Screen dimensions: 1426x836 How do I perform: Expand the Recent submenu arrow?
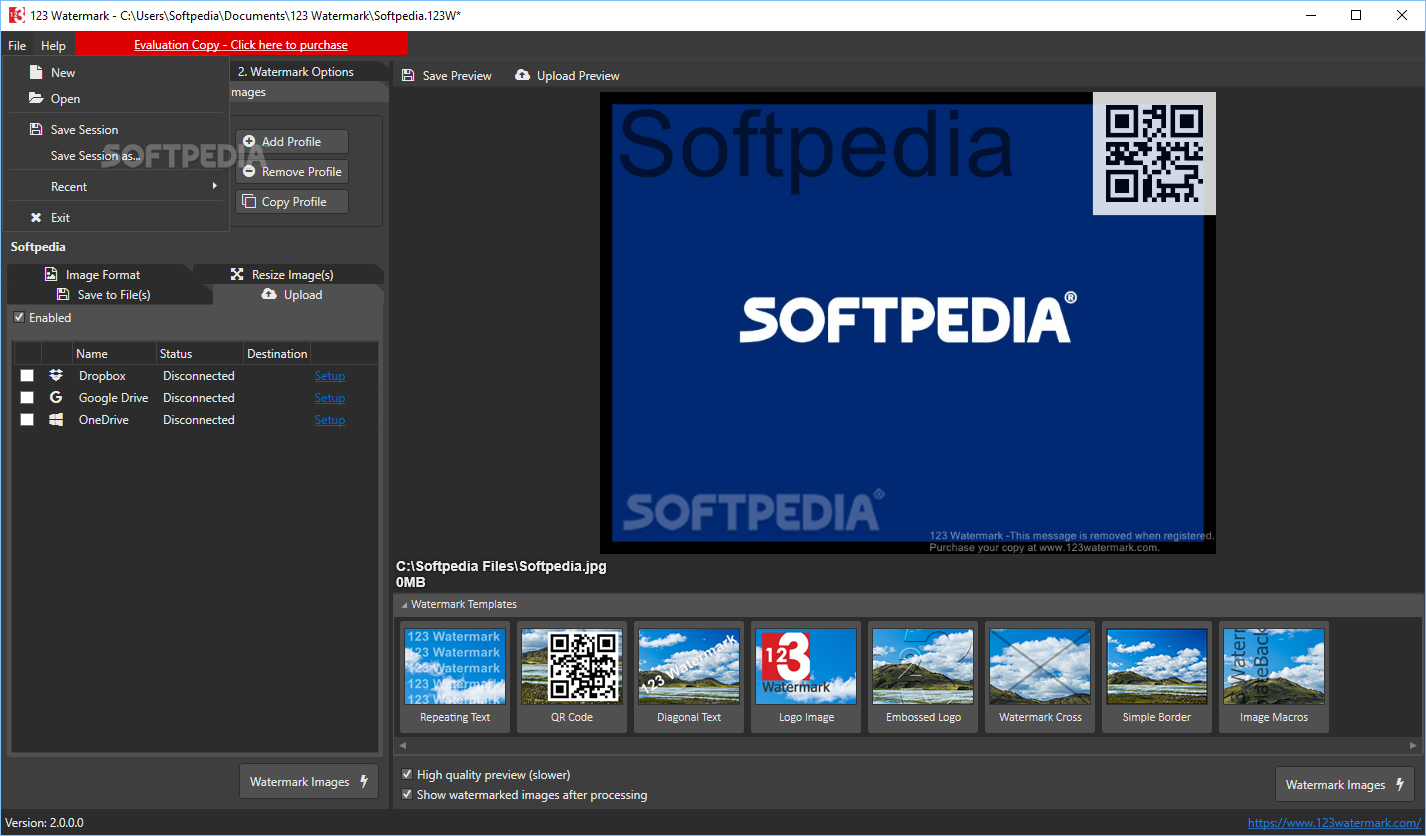click(x=215, y=186)
